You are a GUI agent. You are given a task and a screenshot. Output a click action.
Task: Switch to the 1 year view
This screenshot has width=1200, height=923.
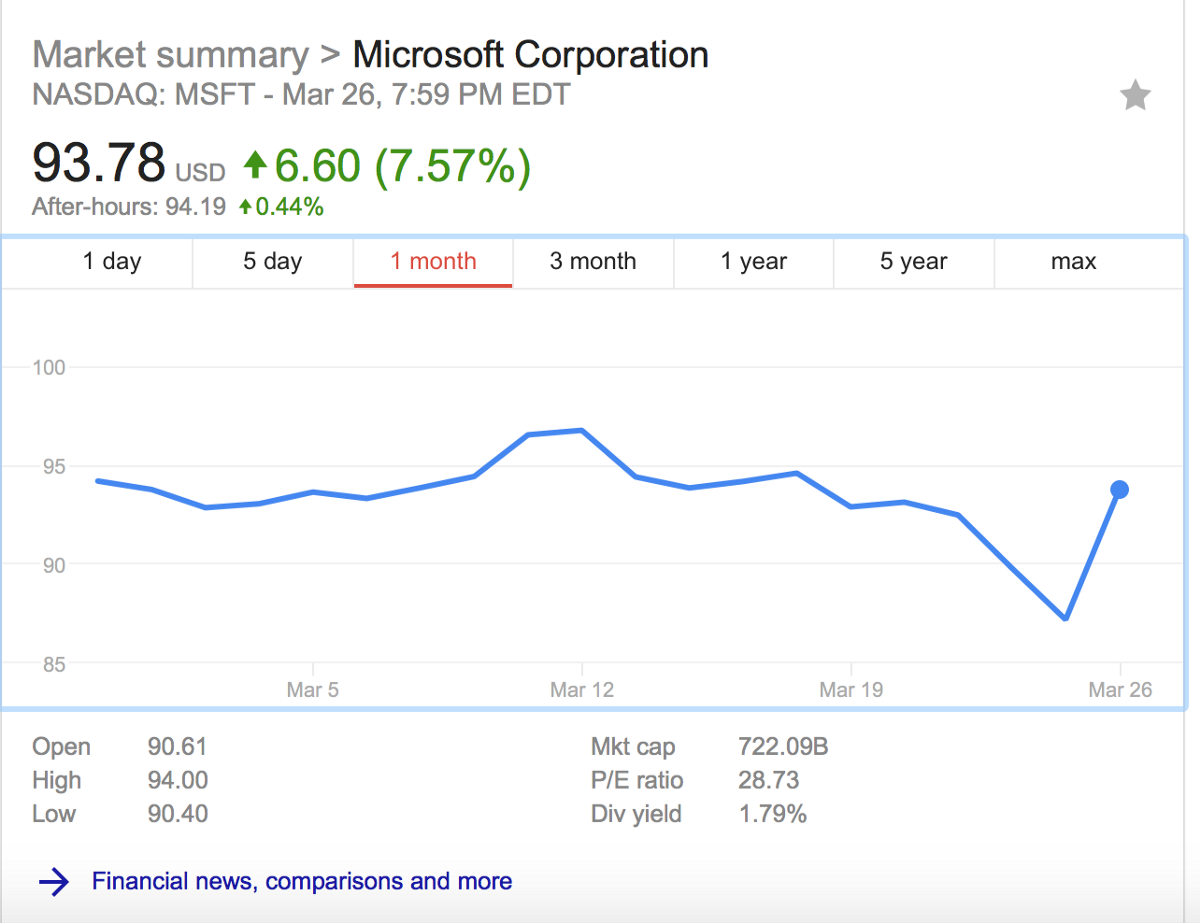pos(754,262)
